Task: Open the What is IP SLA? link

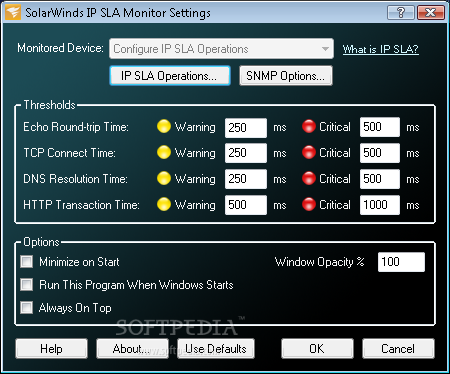Action: click(381, 49)
